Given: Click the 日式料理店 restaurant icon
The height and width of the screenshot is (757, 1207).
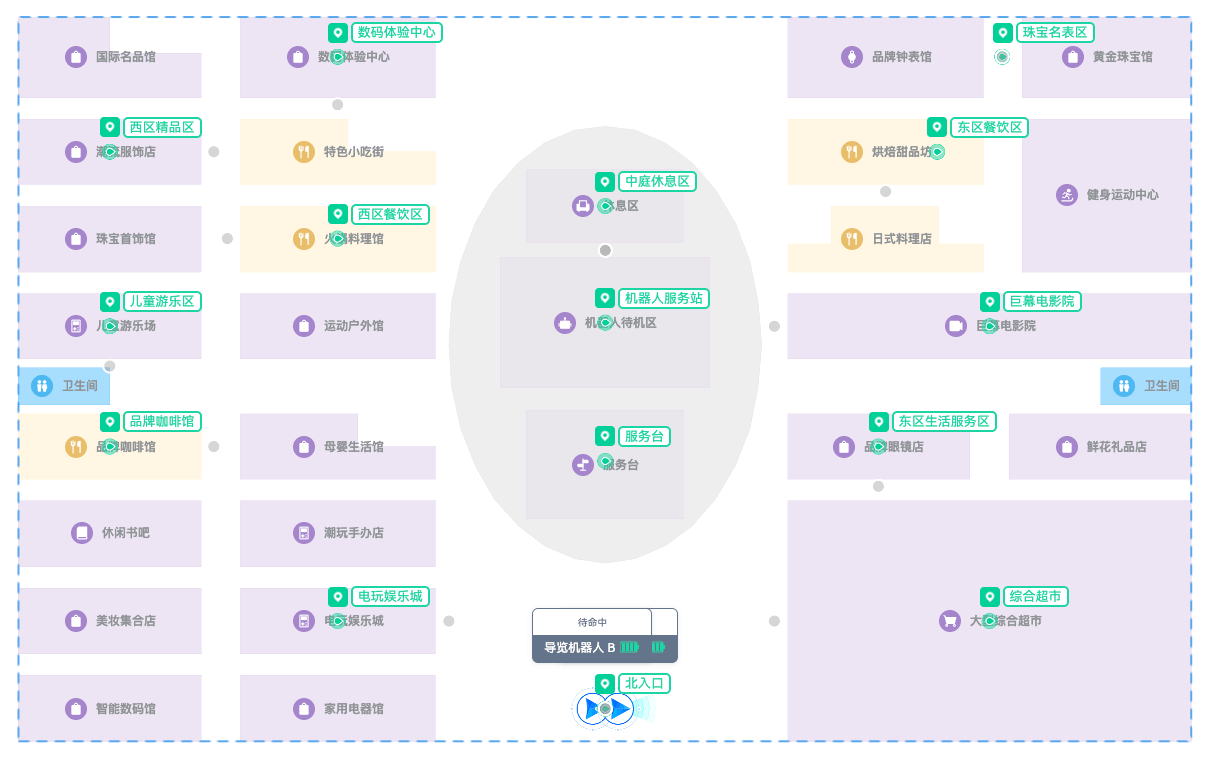Looking at the screenshot, I should point(852,239).
